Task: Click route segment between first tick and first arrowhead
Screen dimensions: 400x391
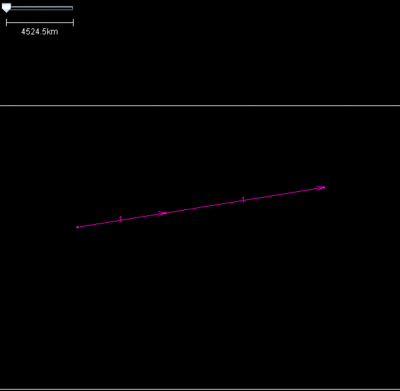Action: (x=140, y=216)
